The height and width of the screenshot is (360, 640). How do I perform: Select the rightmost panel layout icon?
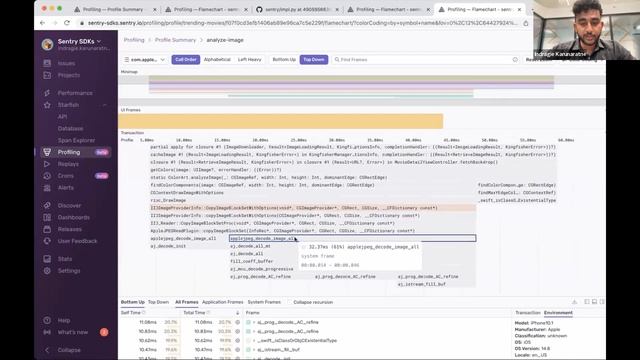coord(602,302)
